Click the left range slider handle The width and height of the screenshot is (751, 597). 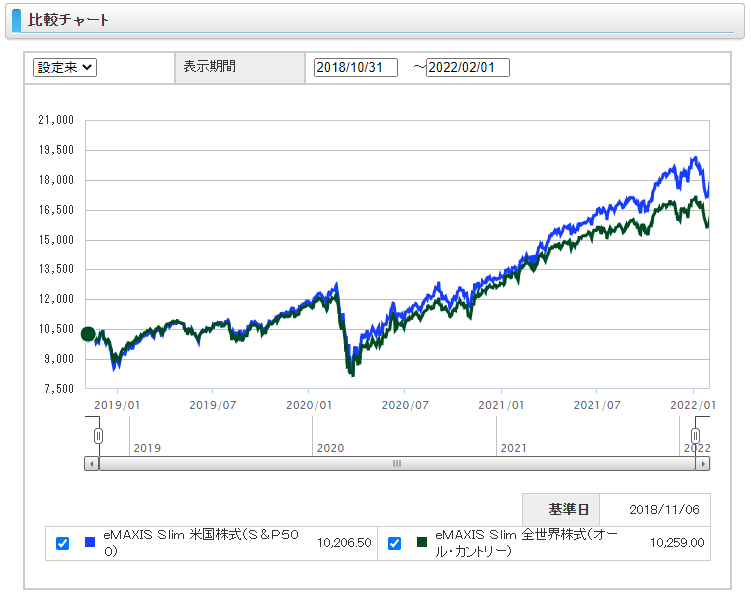click(98, 436)
